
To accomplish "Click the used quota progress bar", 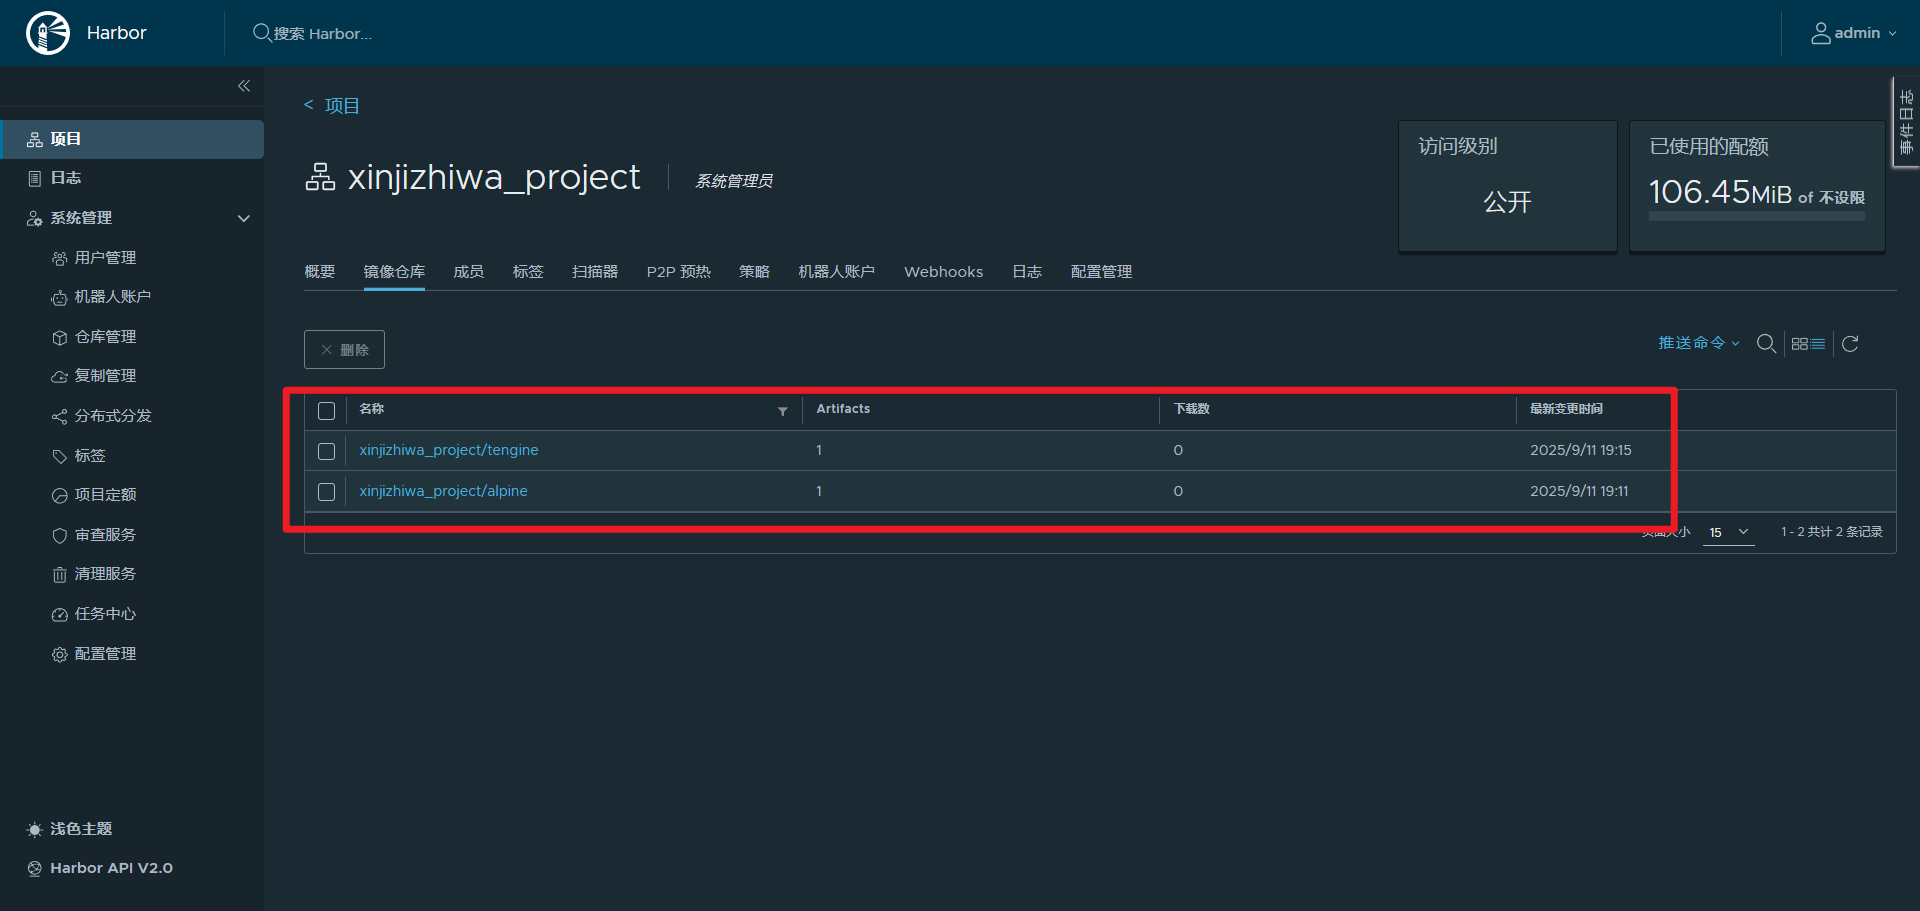I will click(x=1757, y=216).
